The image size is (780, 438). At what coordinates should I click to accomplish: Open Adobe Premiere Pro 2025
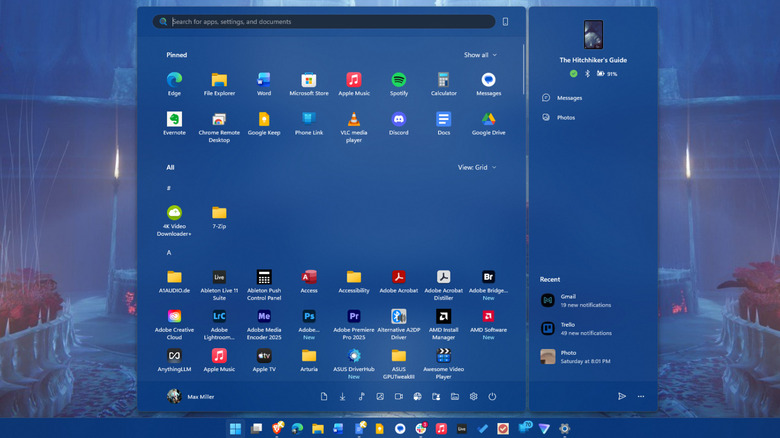tap(354, 324)
